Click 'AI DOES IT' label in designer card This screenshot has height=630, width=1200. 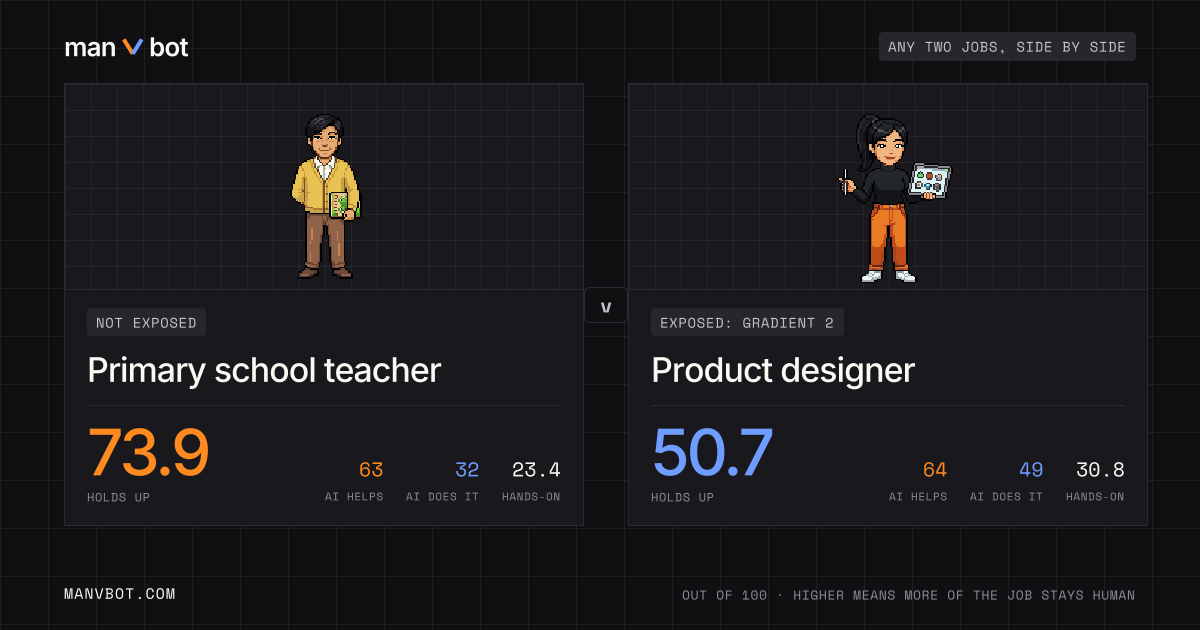[1007, 497]
